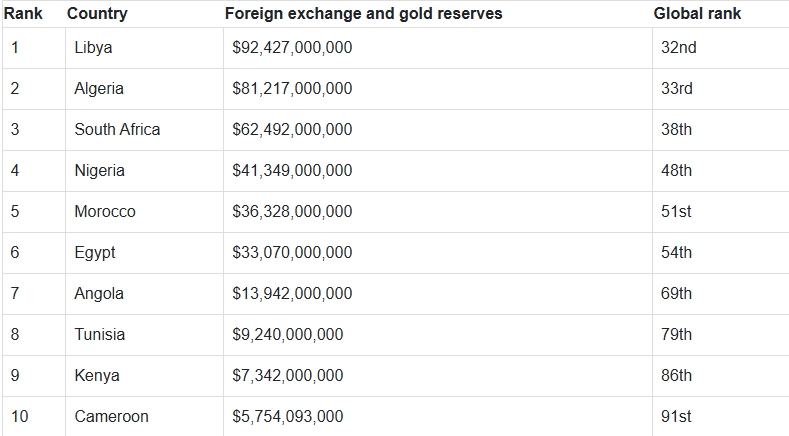Click the Morocco table cell
Screen dimensions: 789x436
tap(105, 212)
